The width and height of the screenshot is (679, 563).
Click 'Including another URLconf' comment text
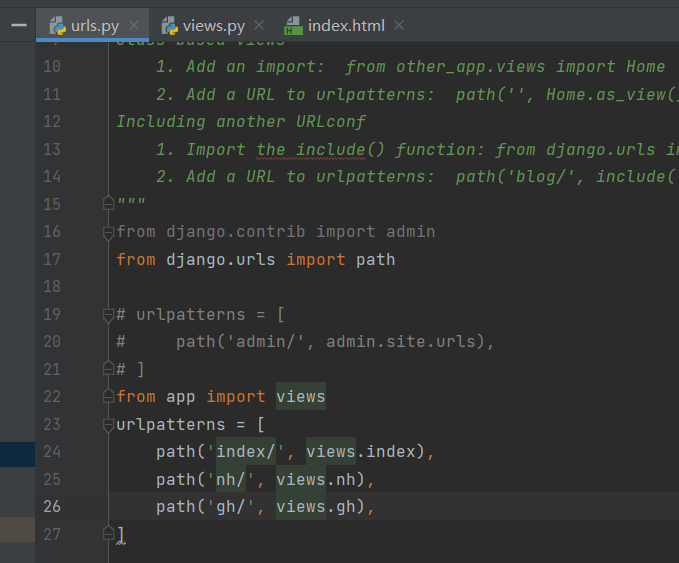241,122
